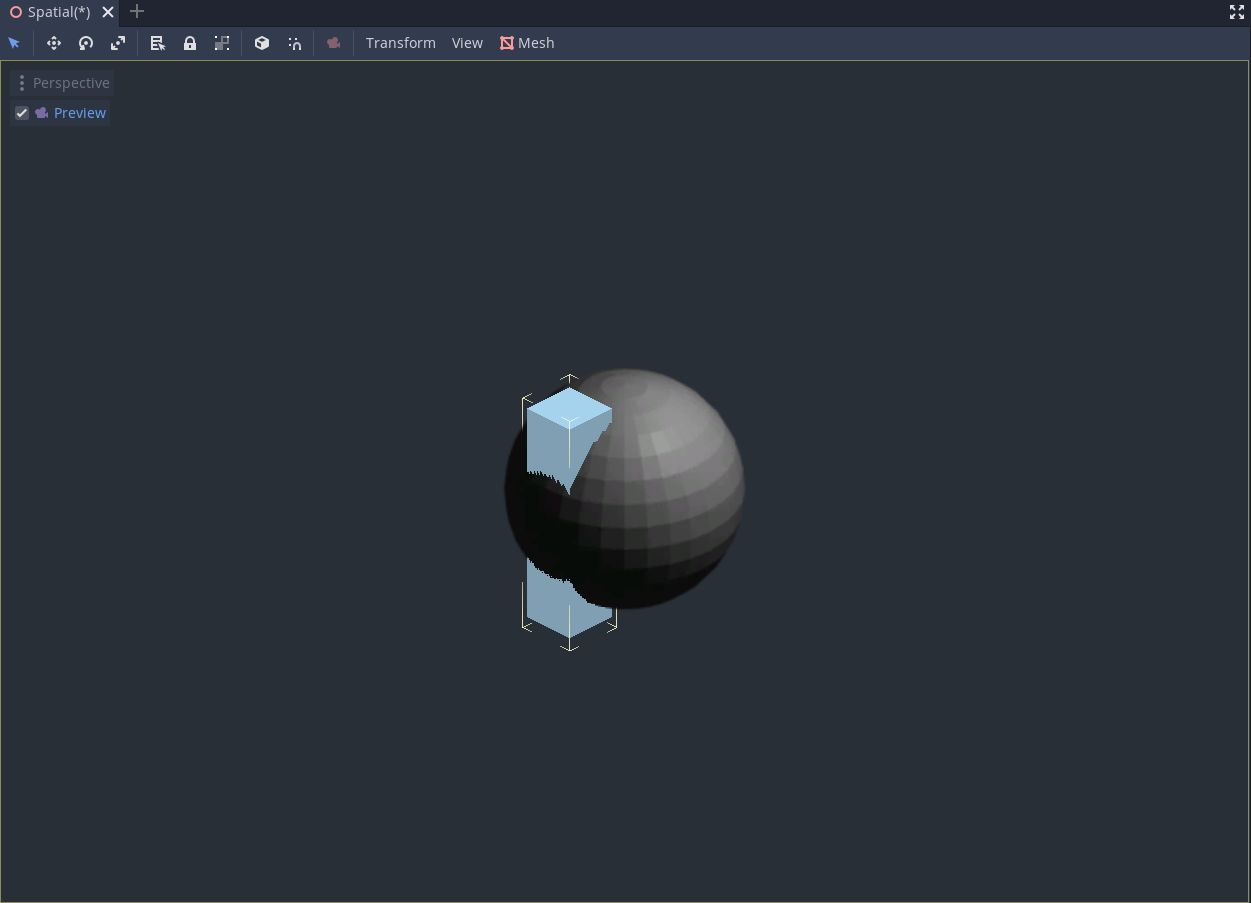
Task: Open the Transform menu
Action: coord(400,43)
